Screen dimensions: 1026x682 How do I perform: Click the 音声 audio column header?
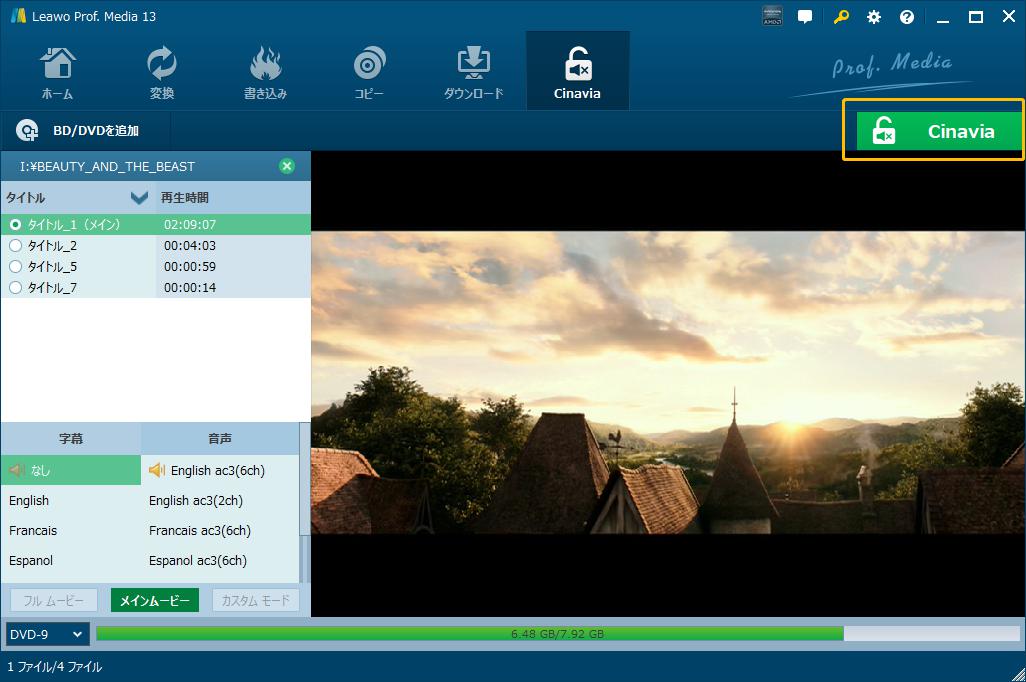(x=220, y=439)
